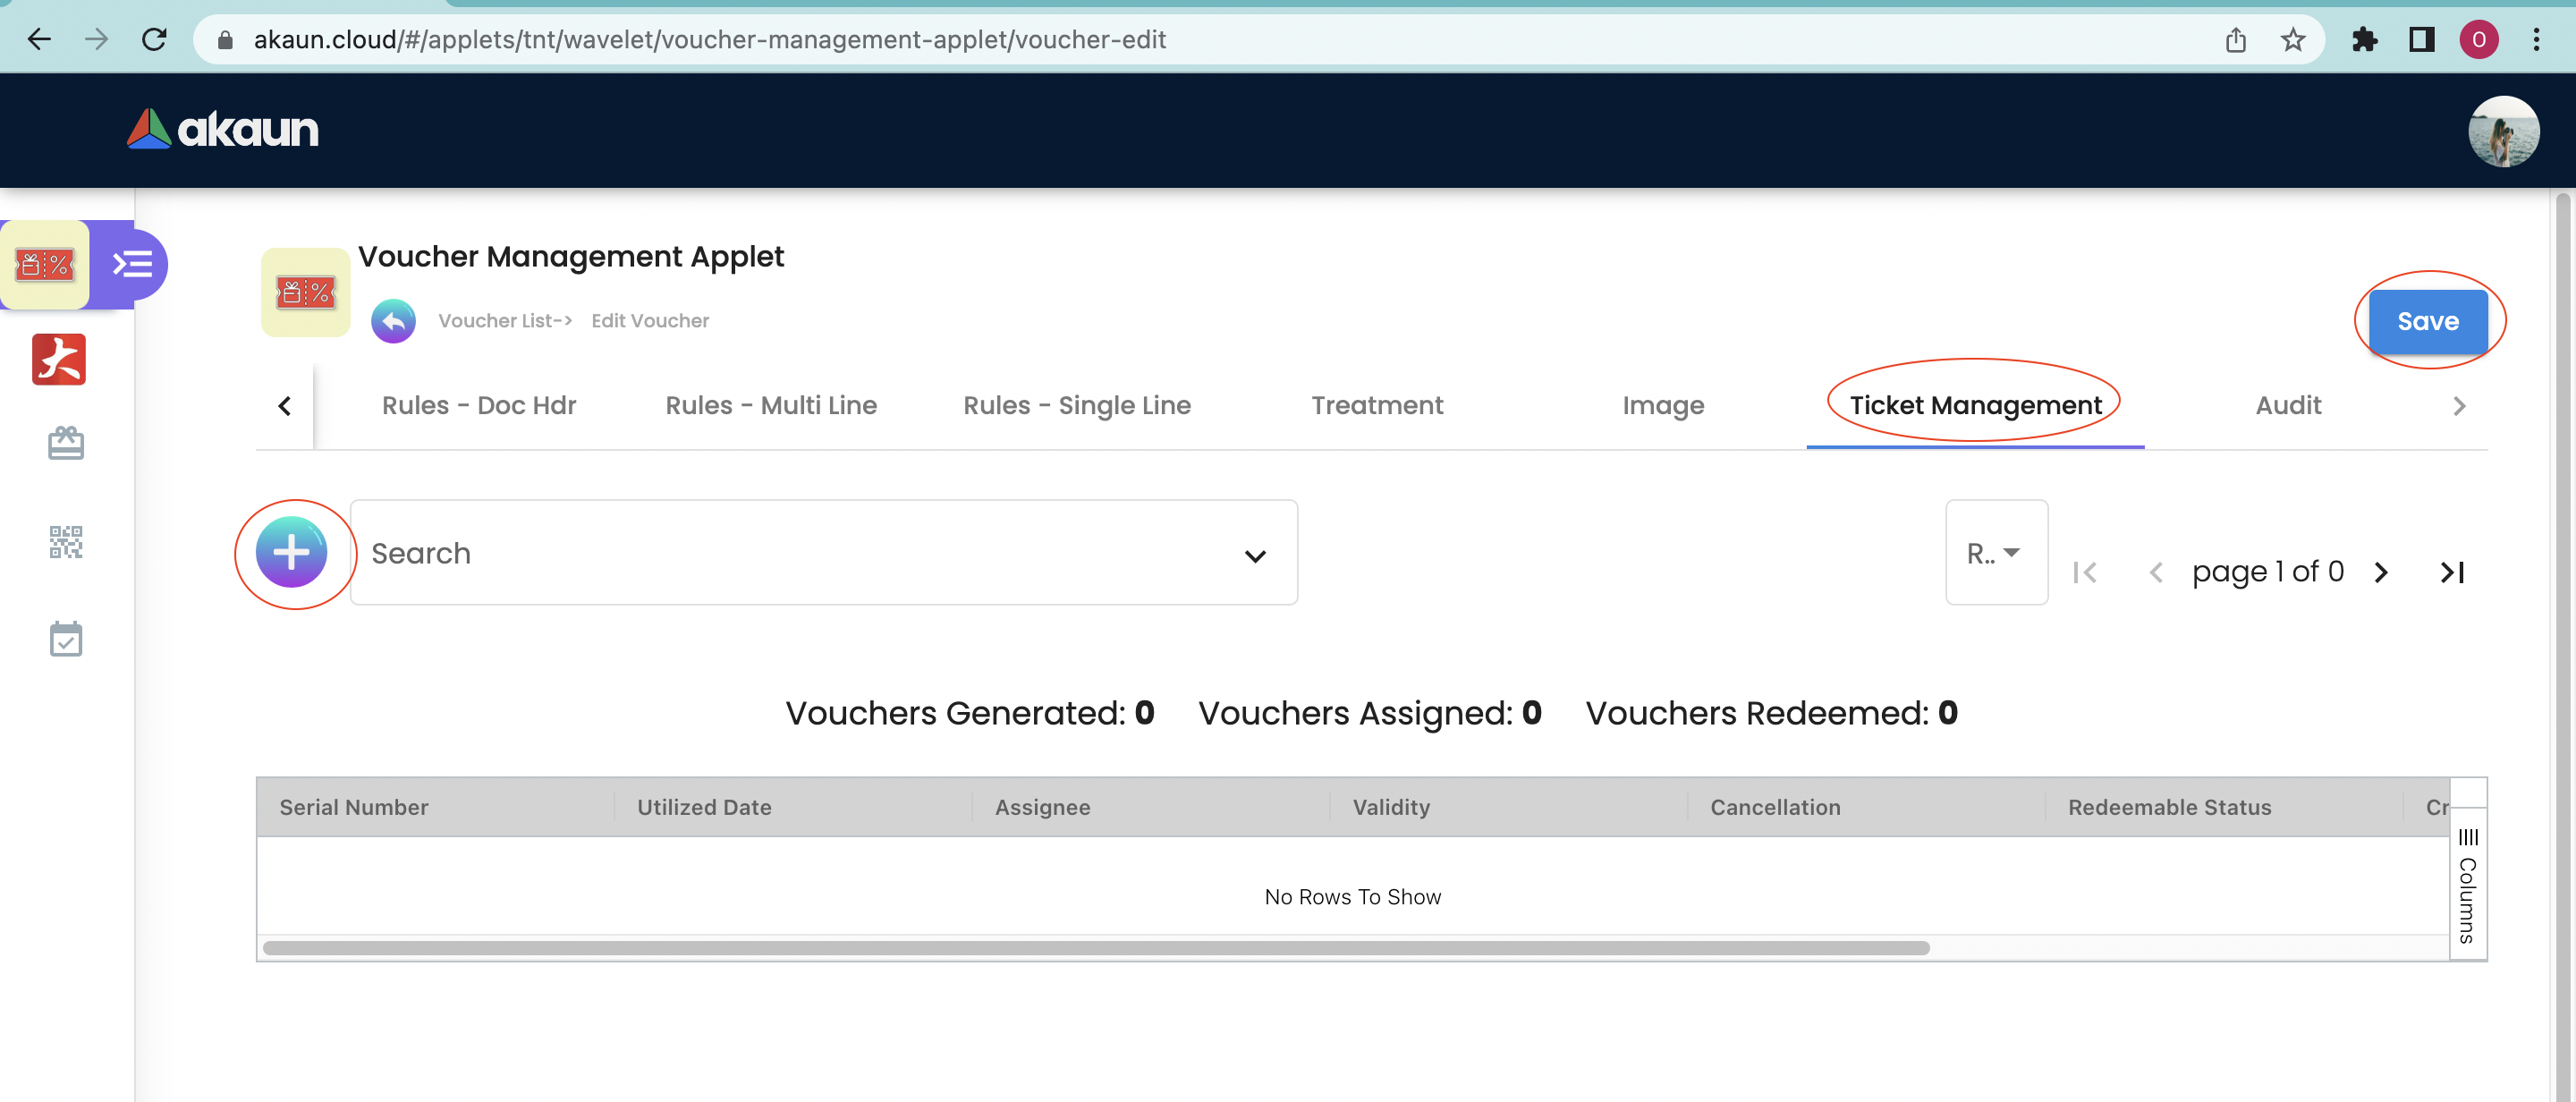Open the red running-figure sidebar icon
This screenshot has height=1102, width=2576.
coord(59,359)
